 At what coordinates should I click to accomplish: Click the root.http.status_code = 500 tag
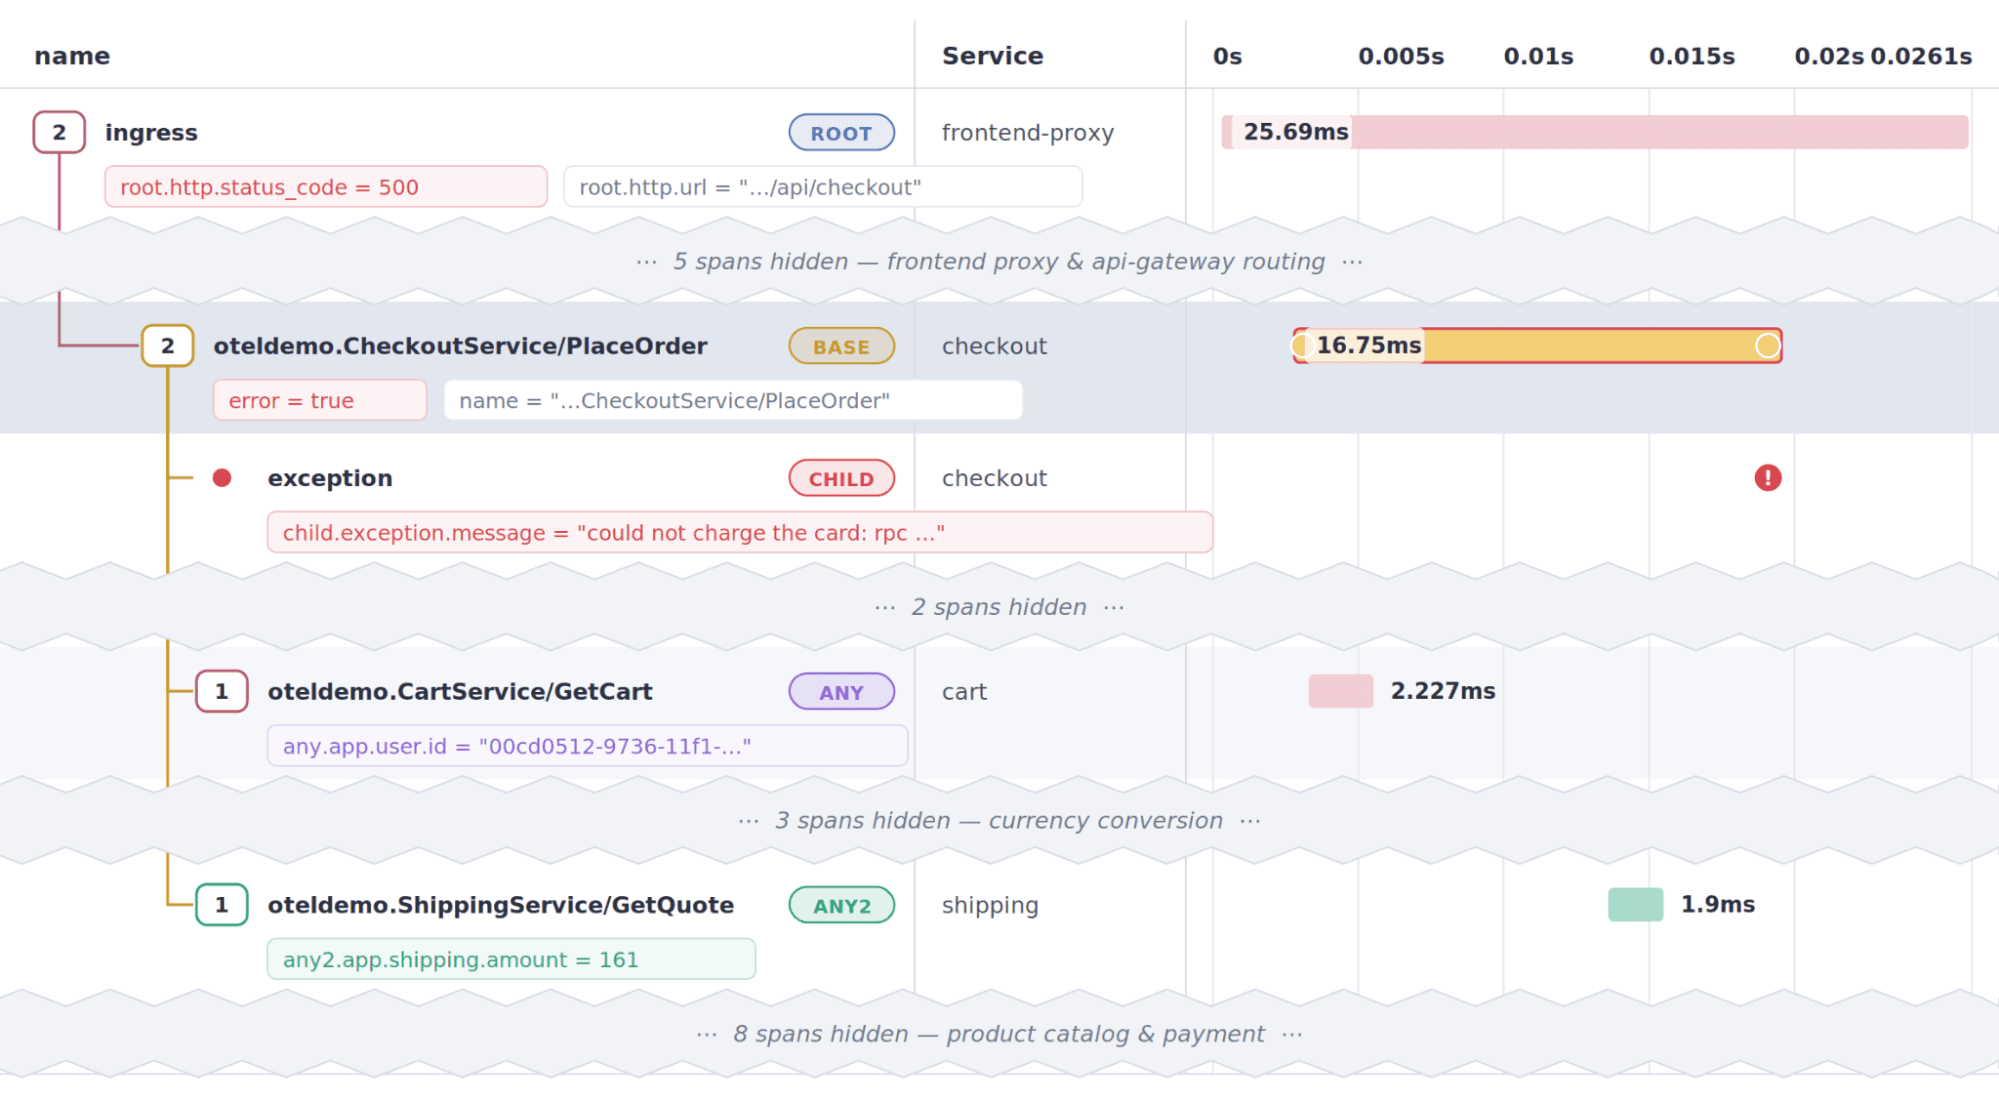click(x=326, y=187)
